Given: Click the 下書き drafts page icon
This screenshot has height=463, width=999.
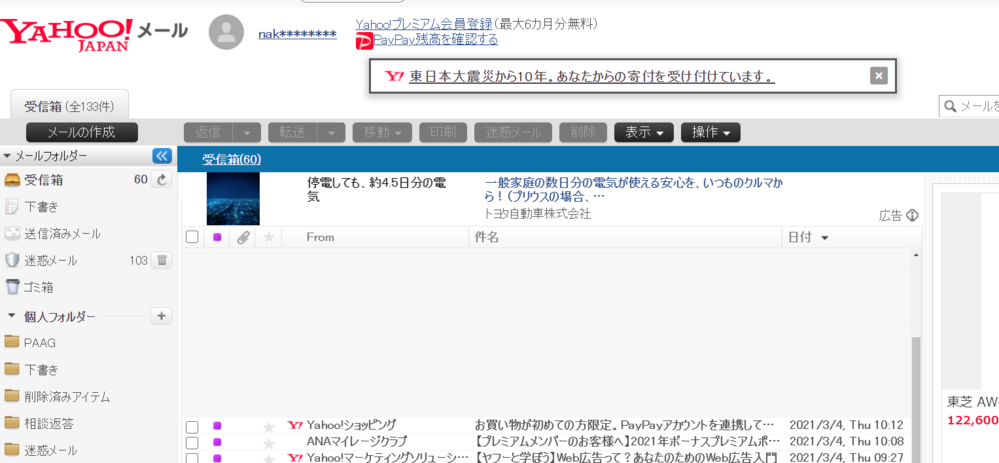Looking at the screenshot, I should tap(12, 207).
